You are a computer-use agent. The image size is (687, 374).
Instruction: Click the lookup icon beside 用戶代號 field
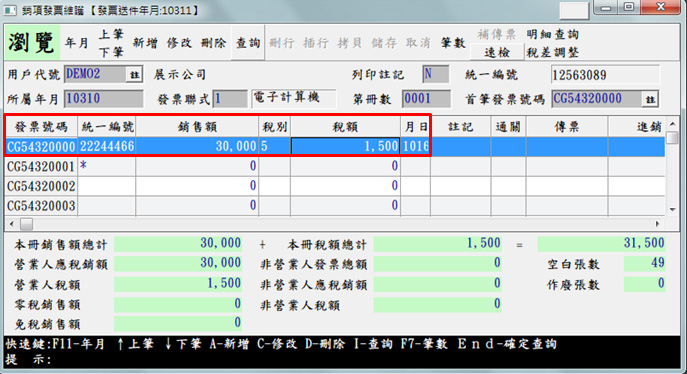tap(135, 75)
